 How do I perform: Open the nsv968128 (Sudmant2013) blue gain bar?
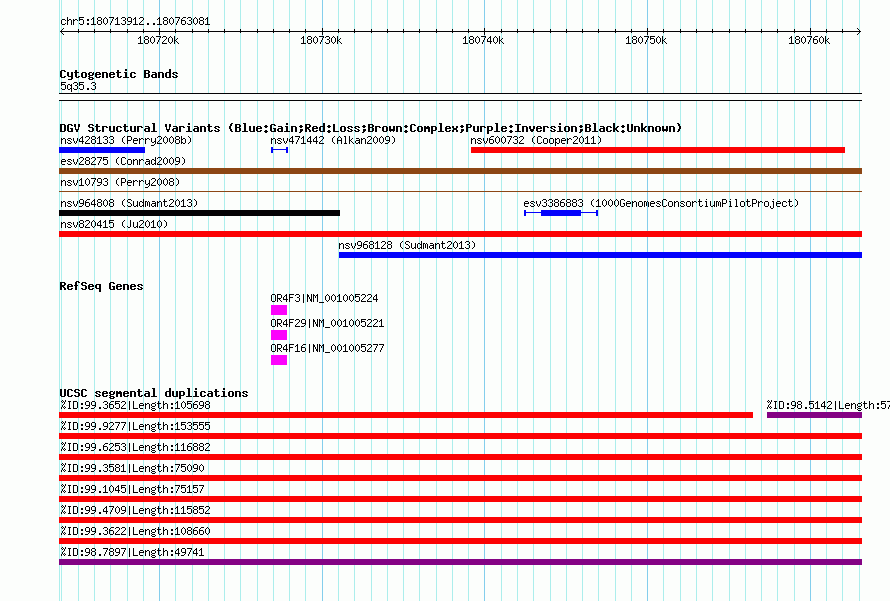[x=601, y=255]
